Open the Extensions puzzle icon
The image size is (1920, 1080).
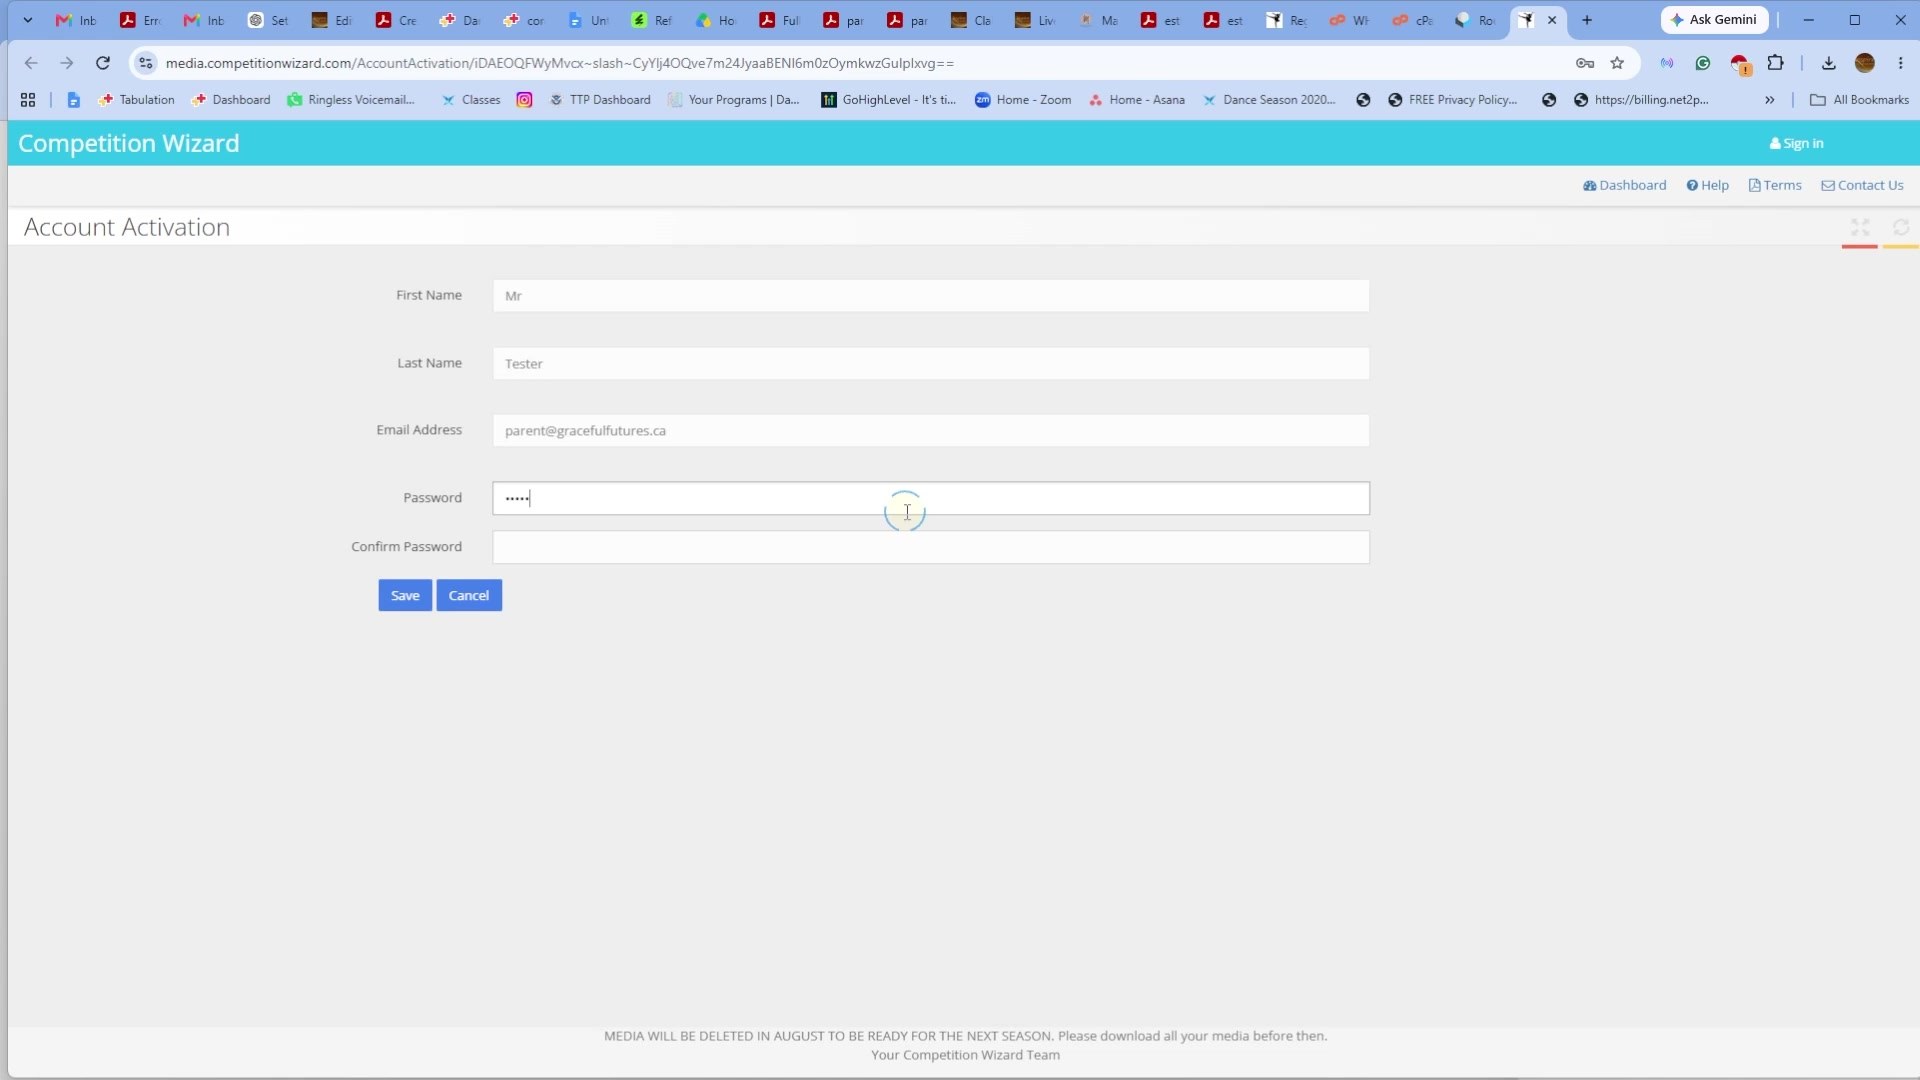point(1775,63)
